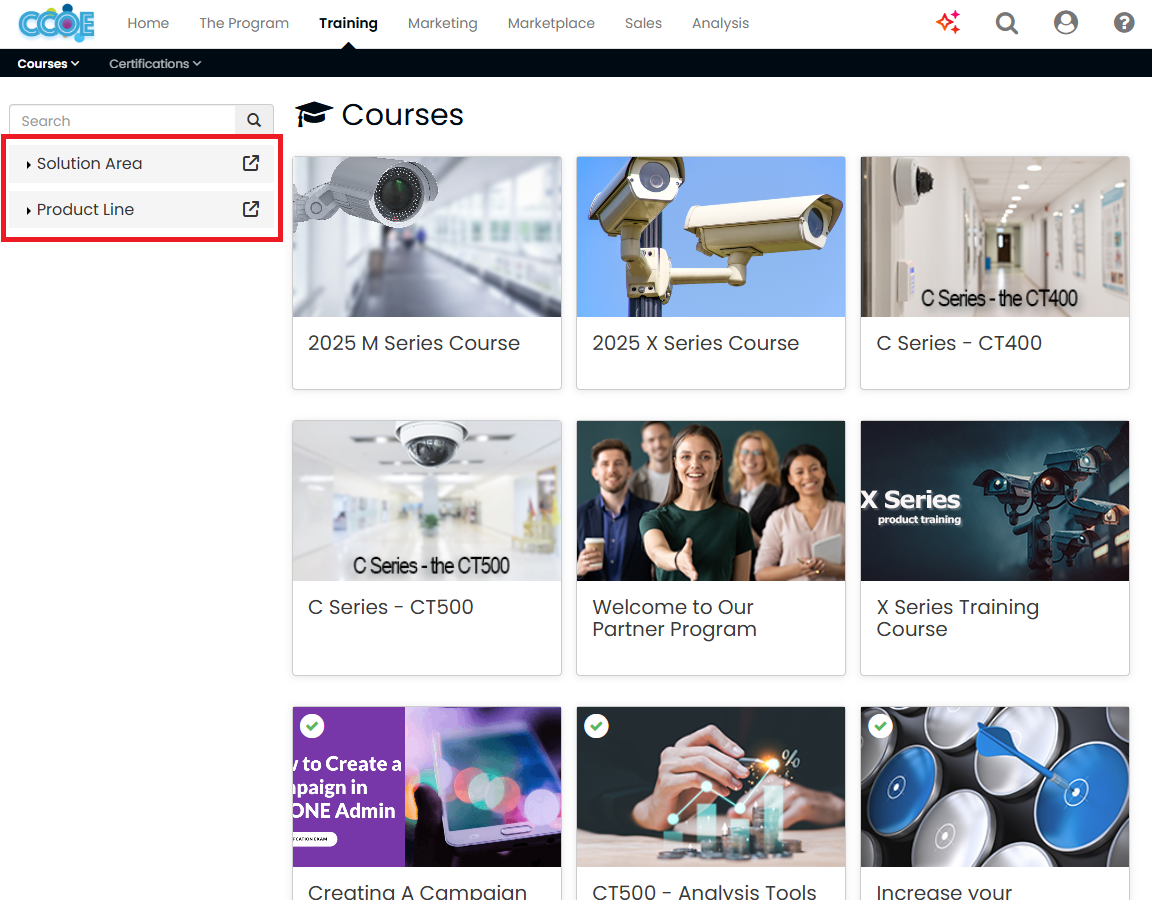
Task: Open the Solution Area external link icon
Action: [250, 163]
